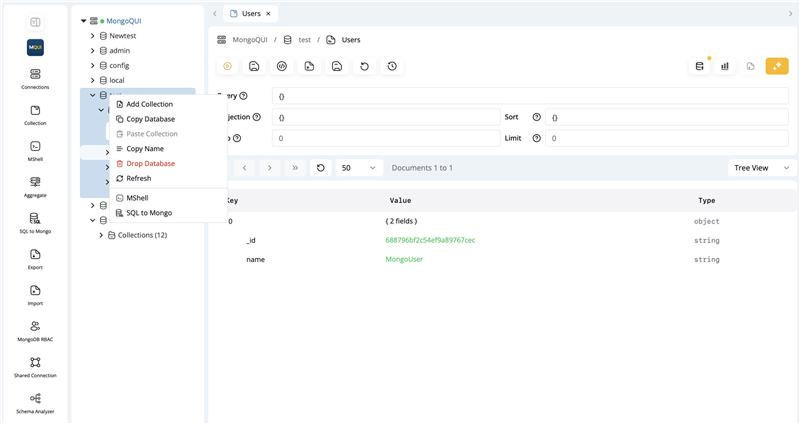Open the Tree View dropdown
This screenshot has width=800, height=424.
[x=761, y=168]
